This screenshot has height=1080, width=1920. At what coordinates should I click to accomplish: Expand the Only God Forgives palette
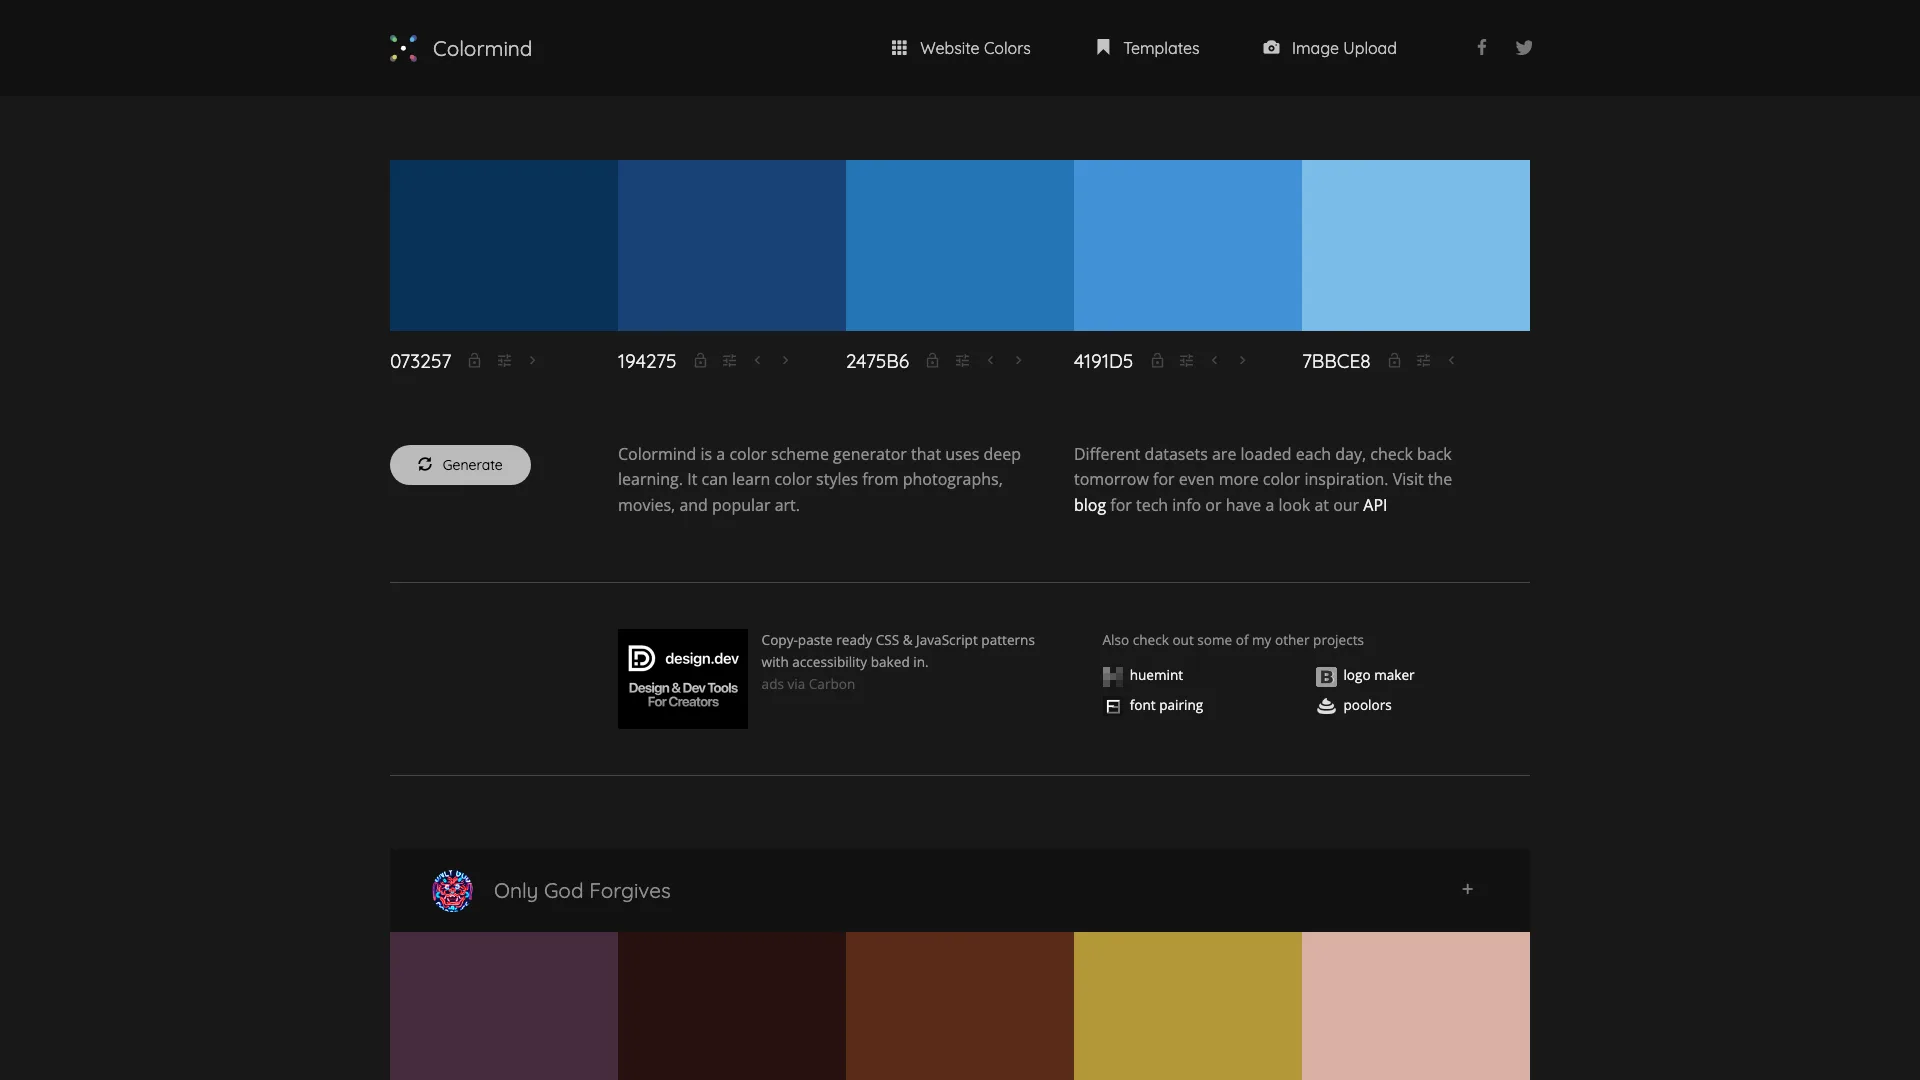point(1468,889)
